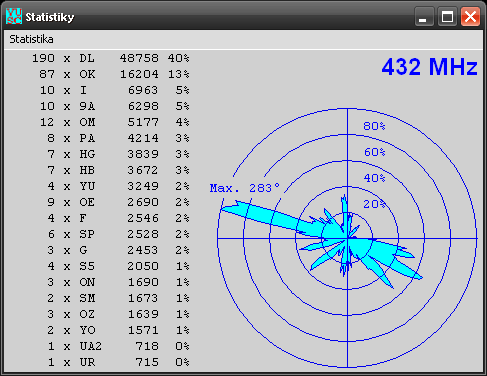Viewport: 487px width, 376px height.
Task: Click the 60% ring label
Action: point(374,152)
